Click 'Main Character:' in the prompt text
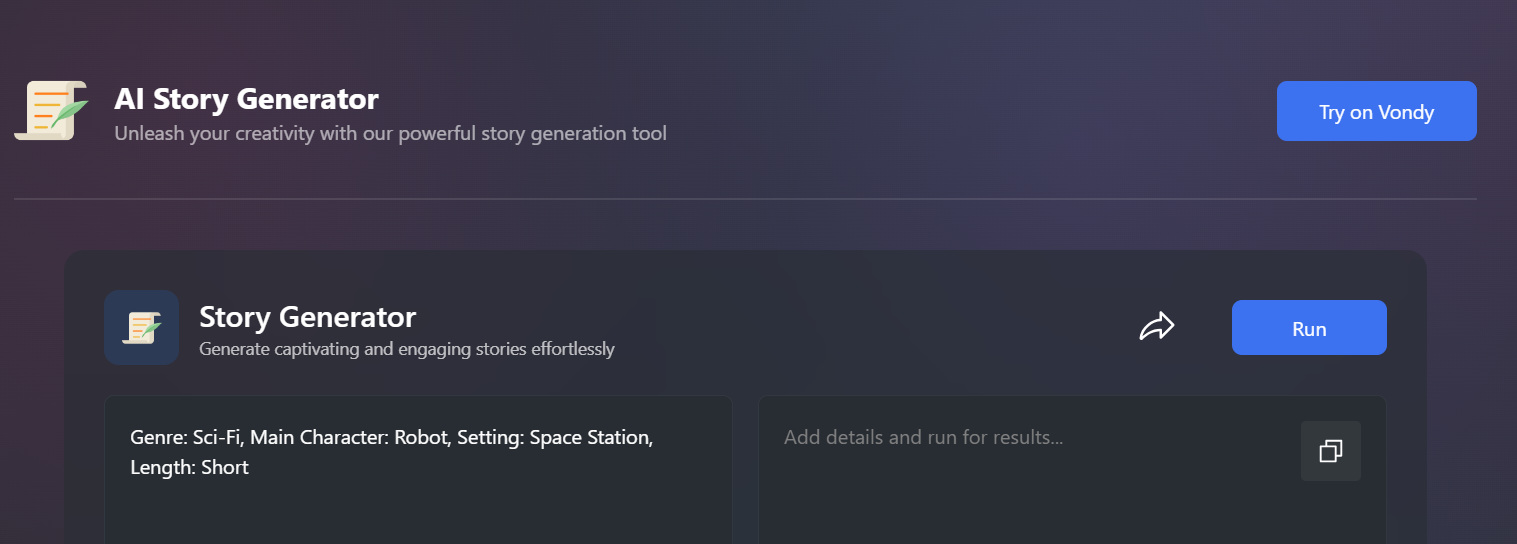 pyautogui.click(x=320, y=437)
